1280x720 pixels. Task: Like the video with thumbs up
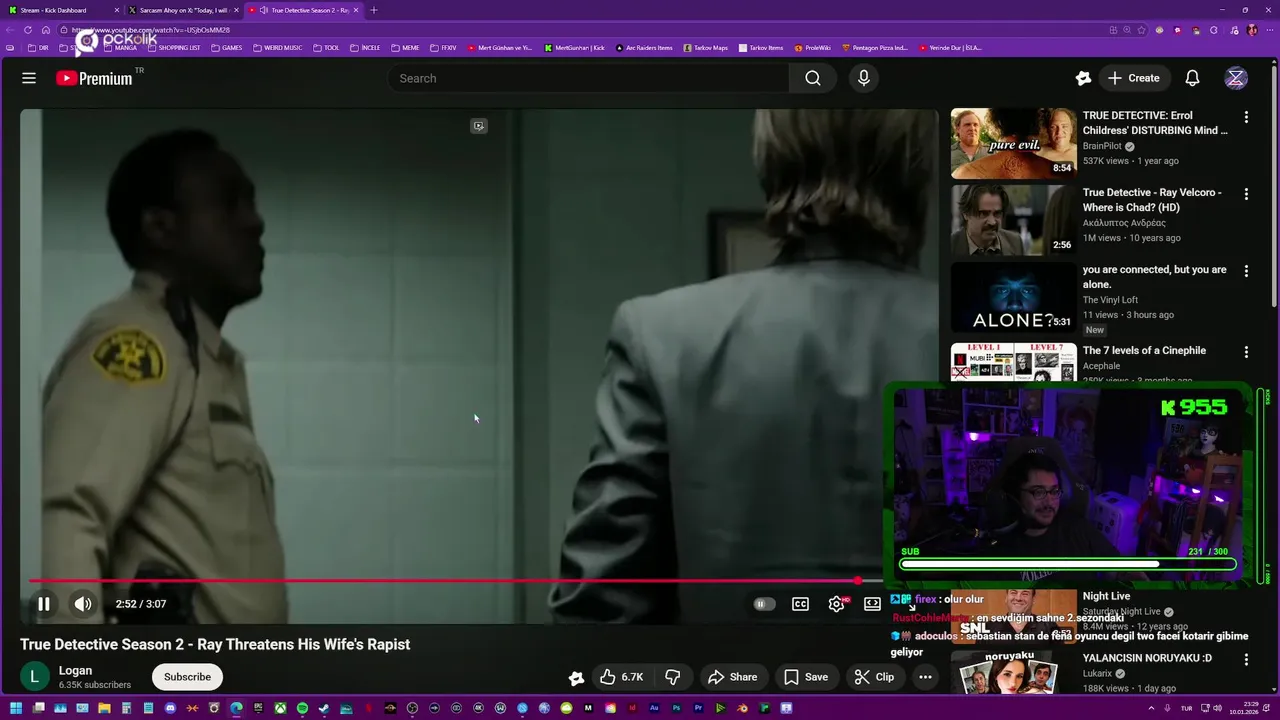[x=621, y=677]
